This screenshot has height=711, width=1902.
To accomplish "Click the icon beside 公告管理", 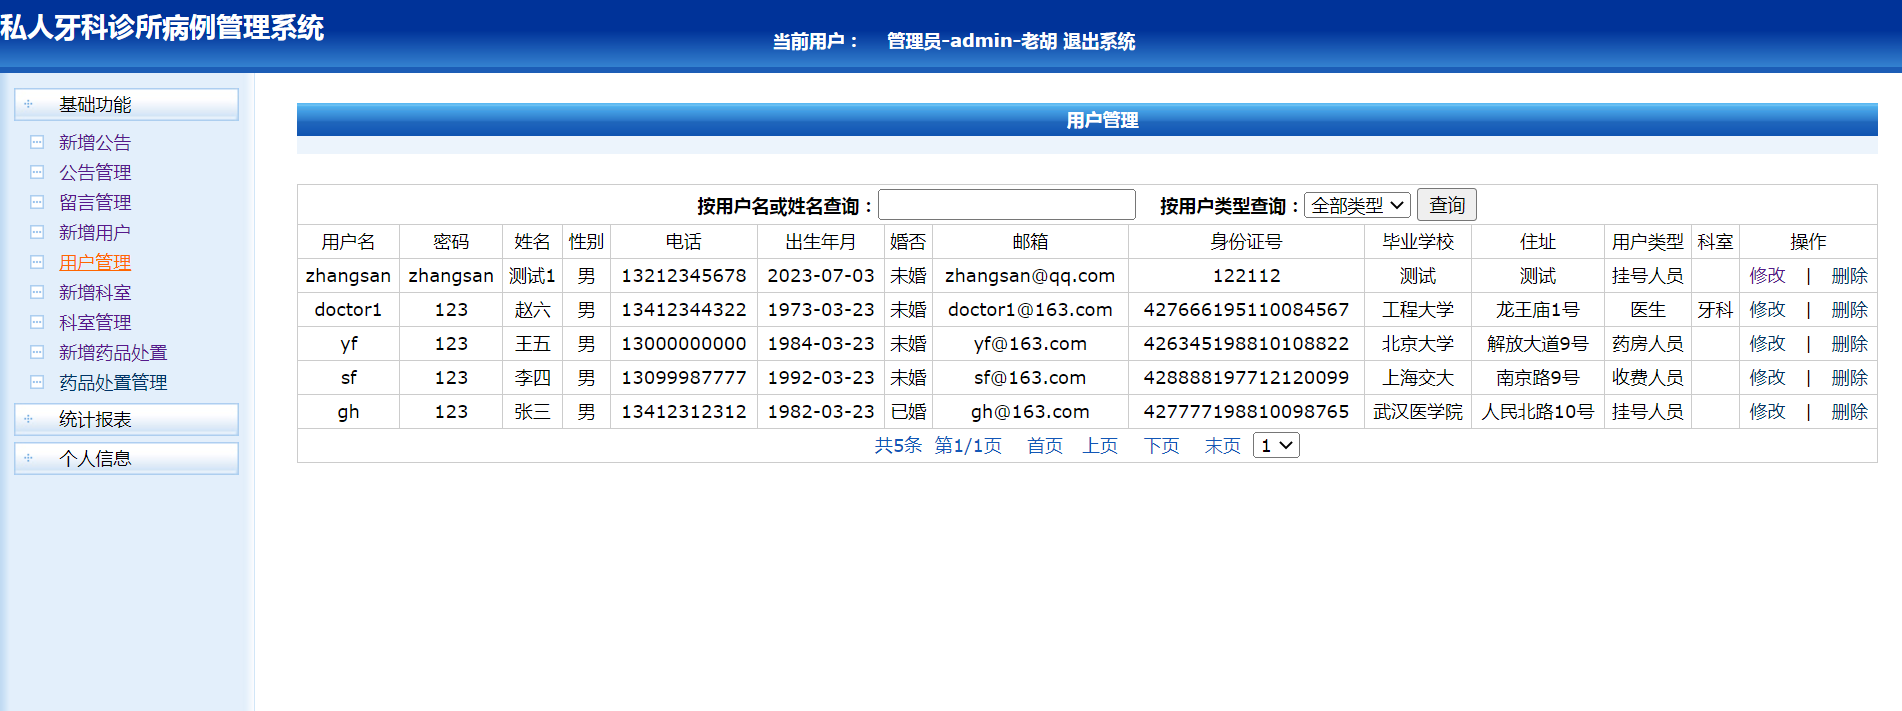I will click(37, 172).
